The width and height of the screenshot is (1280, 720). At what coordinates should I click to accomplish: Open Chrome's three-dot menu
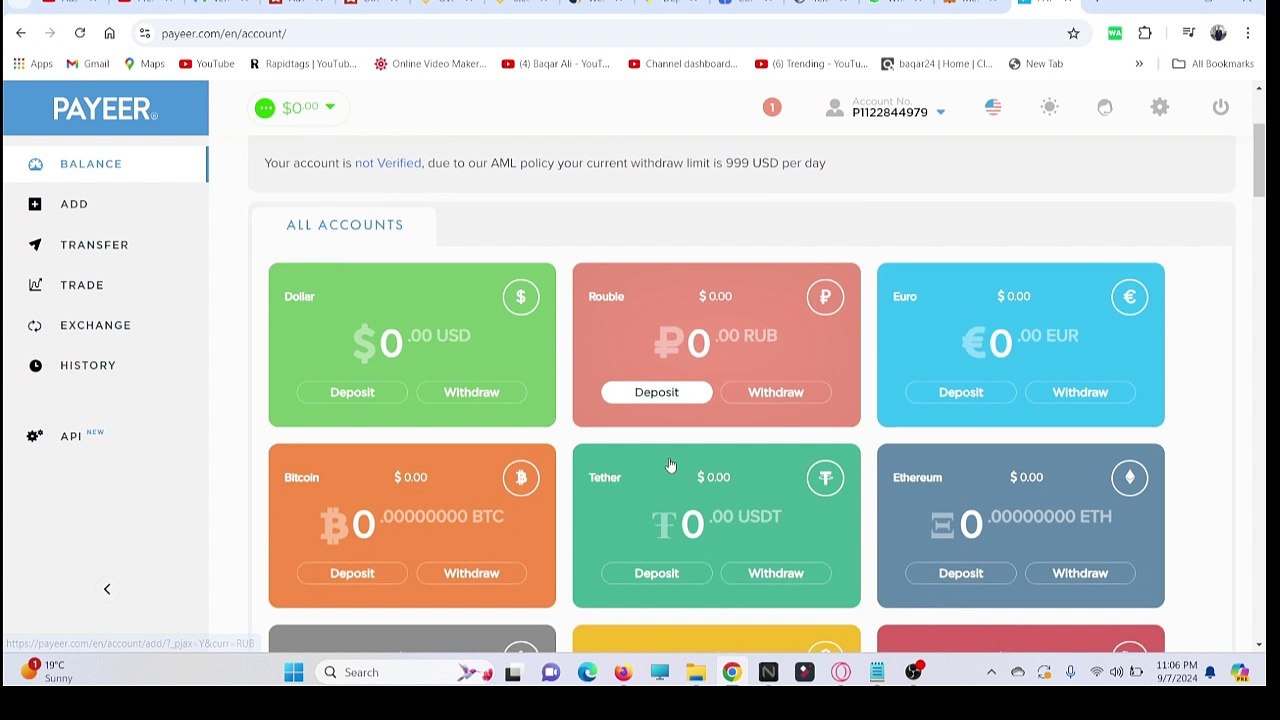pyautogui.click(x=1248, y=33)
